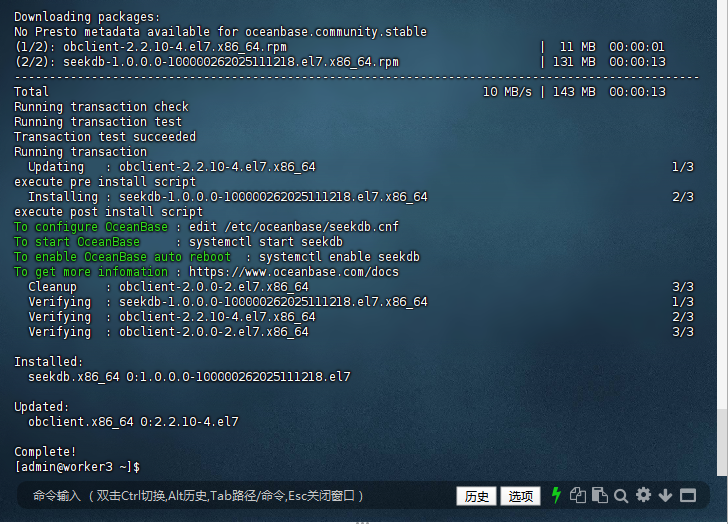
Task: Click the green lightning quick-command icon
Action: (x=557, y=495)
